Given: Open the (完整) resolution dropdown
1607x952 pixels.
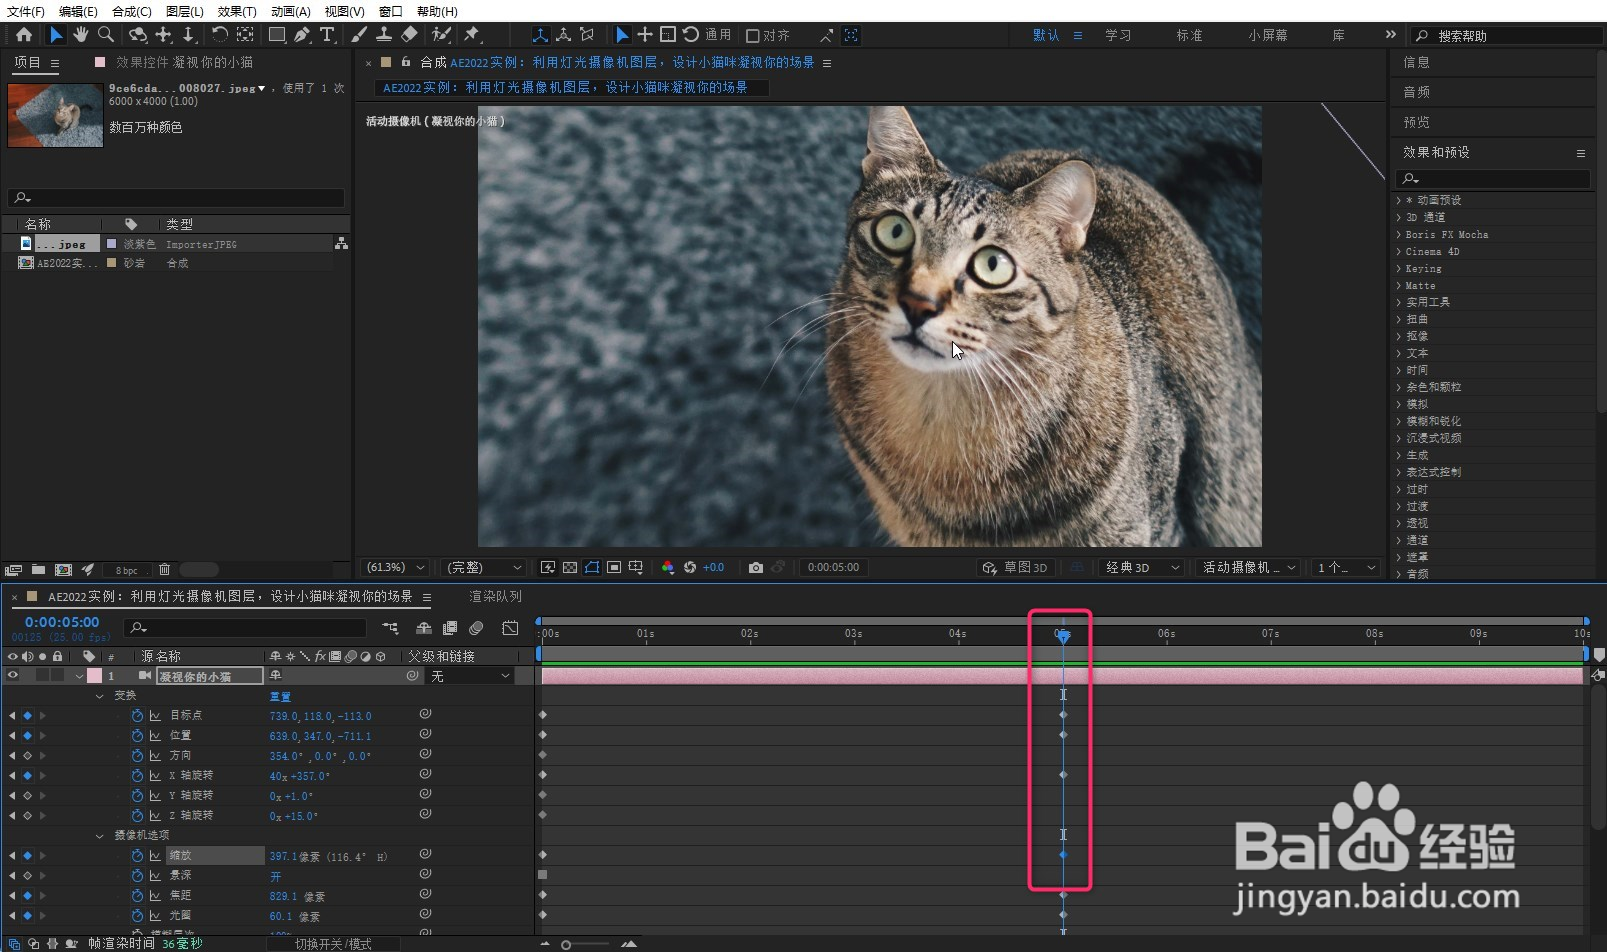Looking at the screenshot, I should point(484,567).
